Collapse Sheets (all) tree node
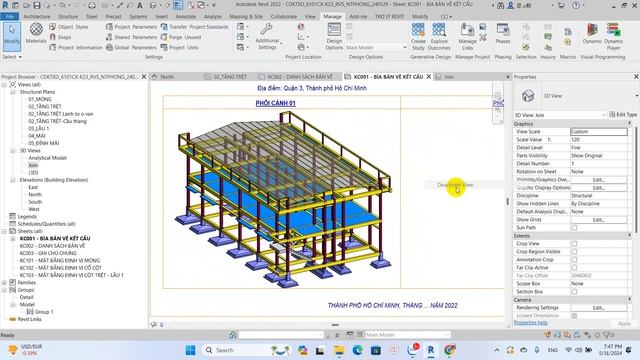The height and width of the screenshot is (360, 640). pyautogui.click(x=4, y=231)
